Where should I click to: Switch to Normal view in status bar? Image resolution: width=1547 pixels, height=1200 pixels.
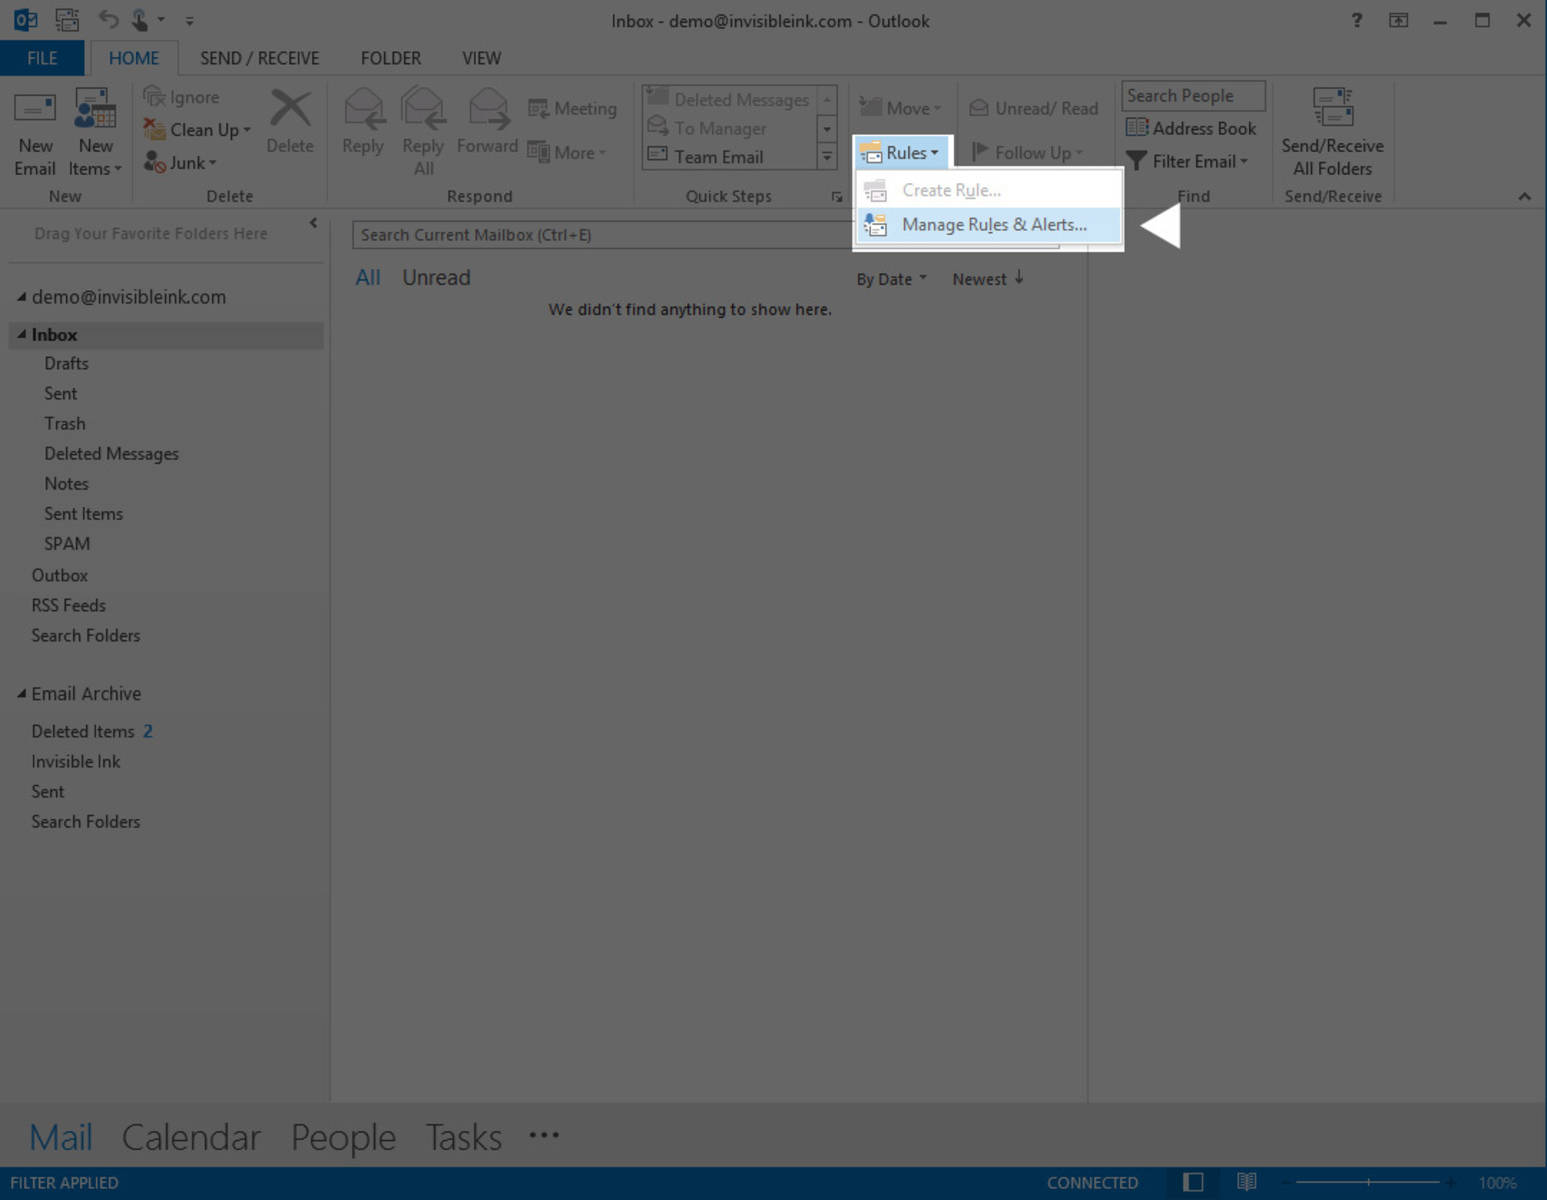point(1193,1182)
